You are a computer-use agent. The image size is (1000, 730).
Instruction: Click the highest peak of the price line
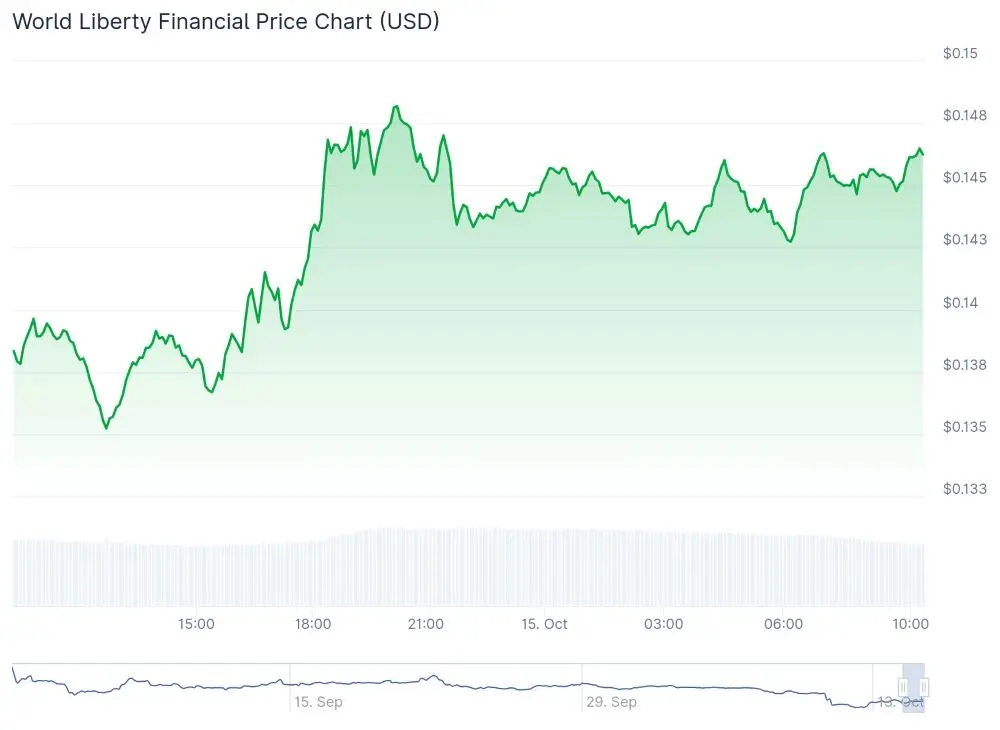click(397, 106)
